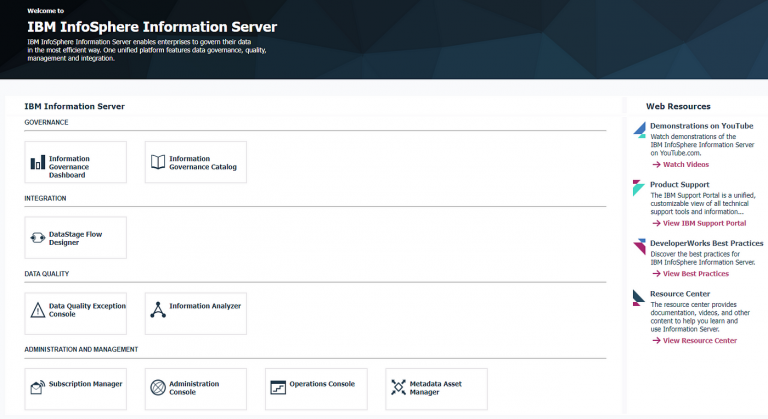Click the DeveloperWorks Best Practices magenta icon

(x=640, y=246)
